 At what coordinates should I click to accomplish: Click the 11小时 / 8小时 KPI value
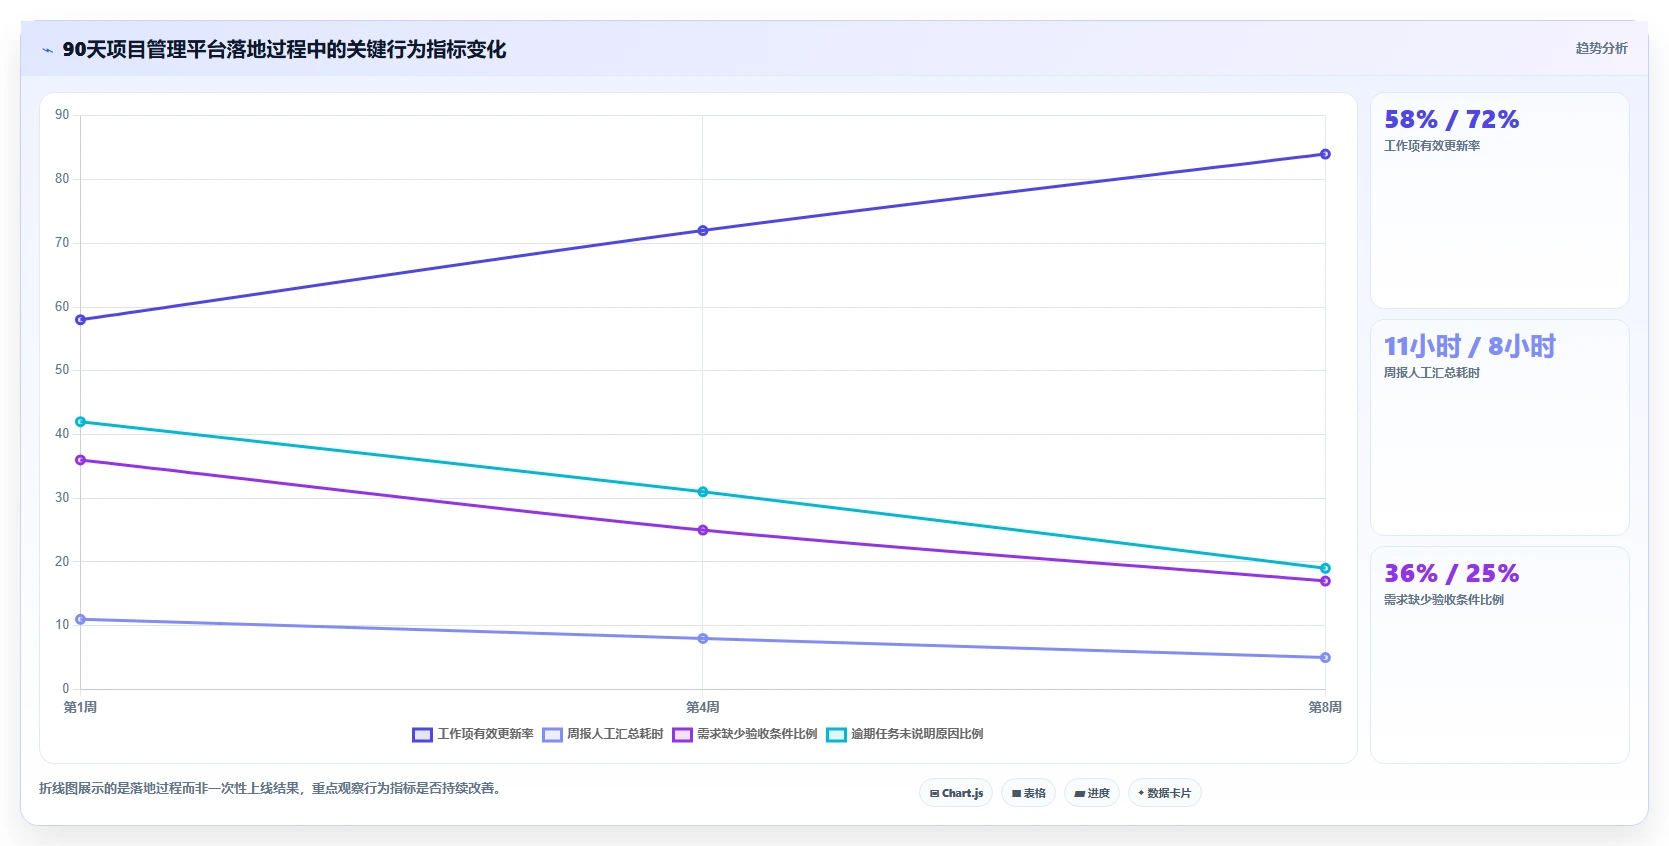1469,347
